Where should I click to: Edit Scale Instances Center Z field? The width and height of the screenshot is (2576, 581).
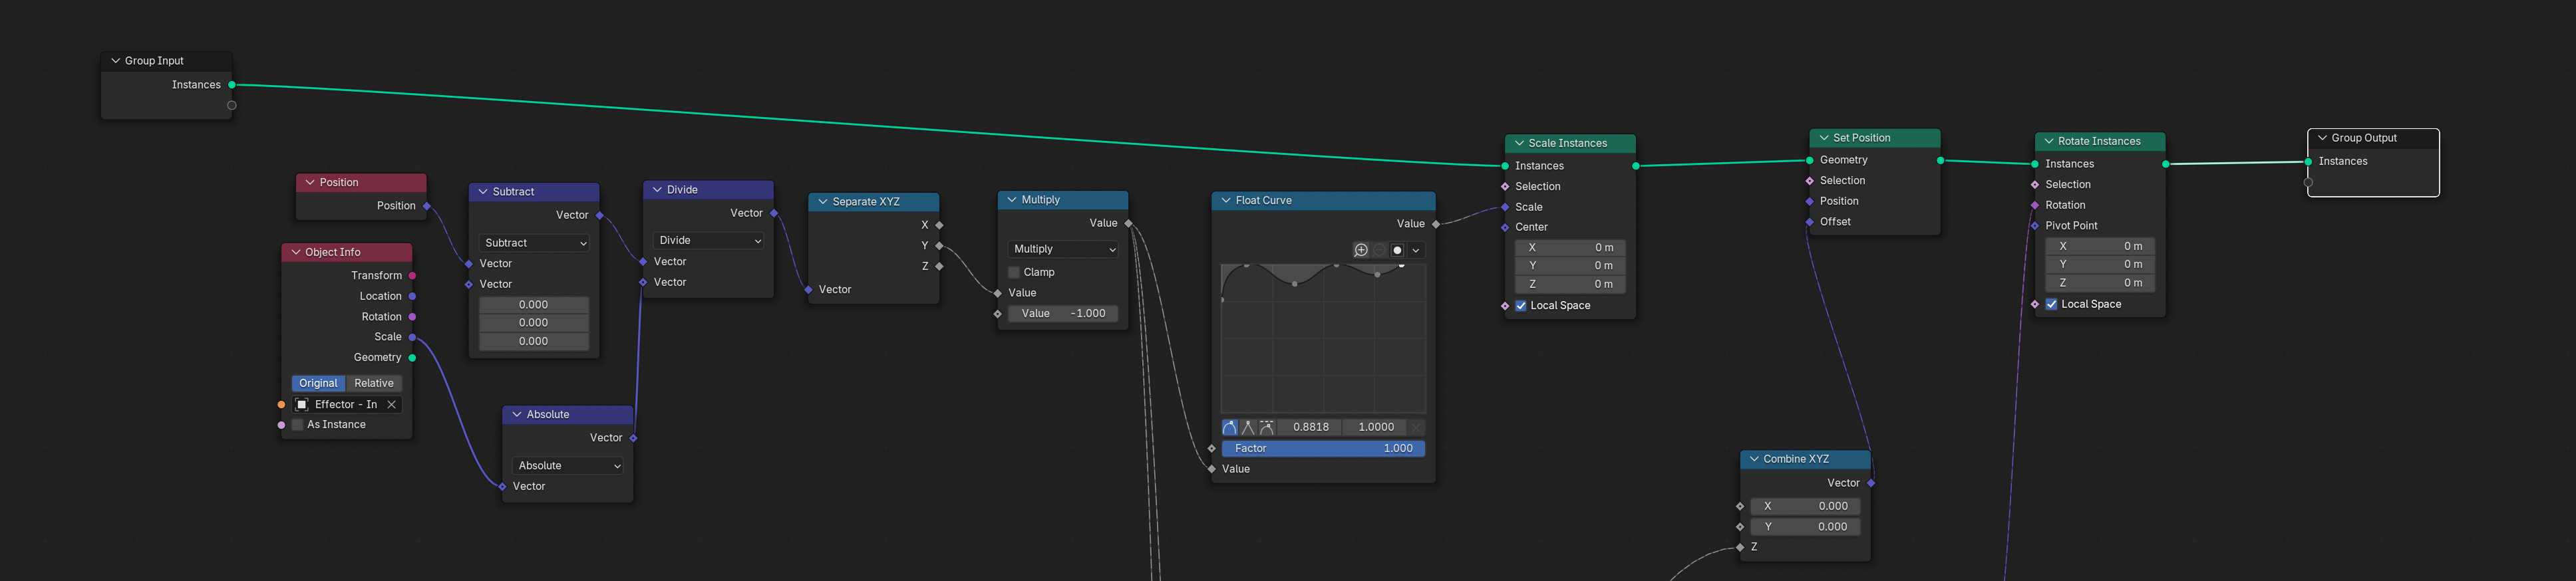1570,285
